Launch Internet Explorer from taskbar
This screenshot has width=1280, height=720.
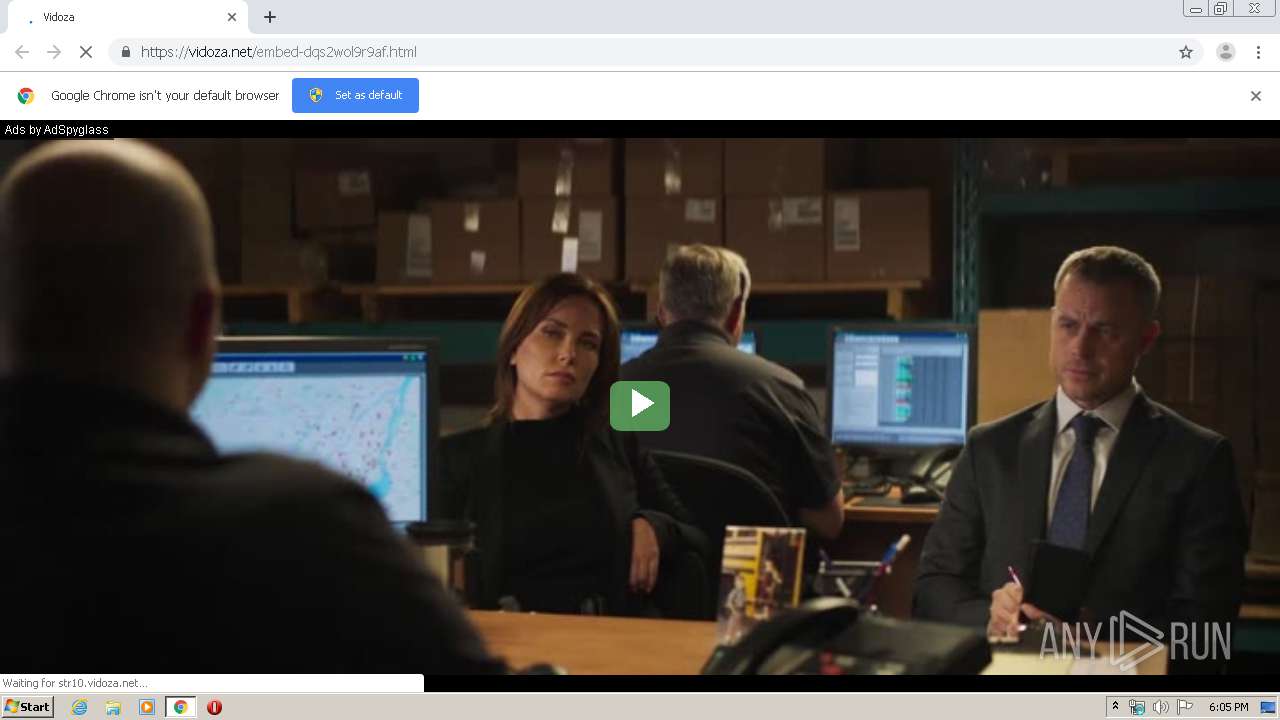pos(79,707)
